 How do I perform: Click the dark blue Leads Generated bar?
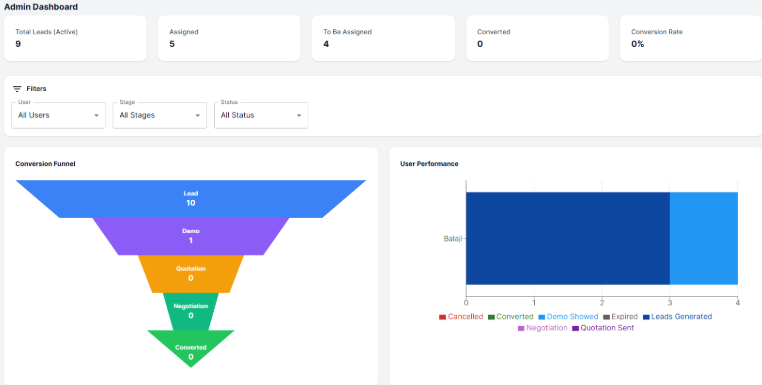point(568,238)
